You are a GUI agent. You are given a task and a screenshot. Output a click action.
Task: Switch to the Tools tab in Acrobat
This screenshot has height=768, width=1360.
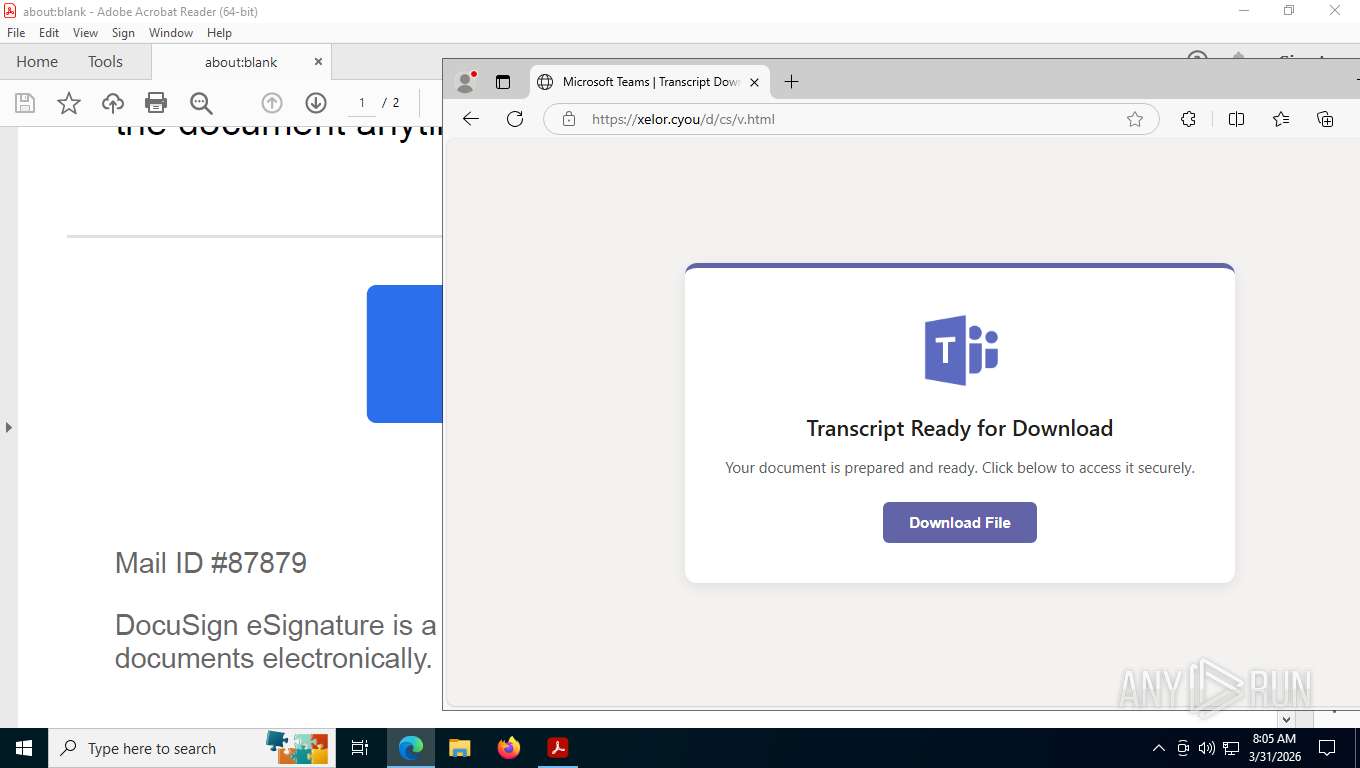pos(105,62)
